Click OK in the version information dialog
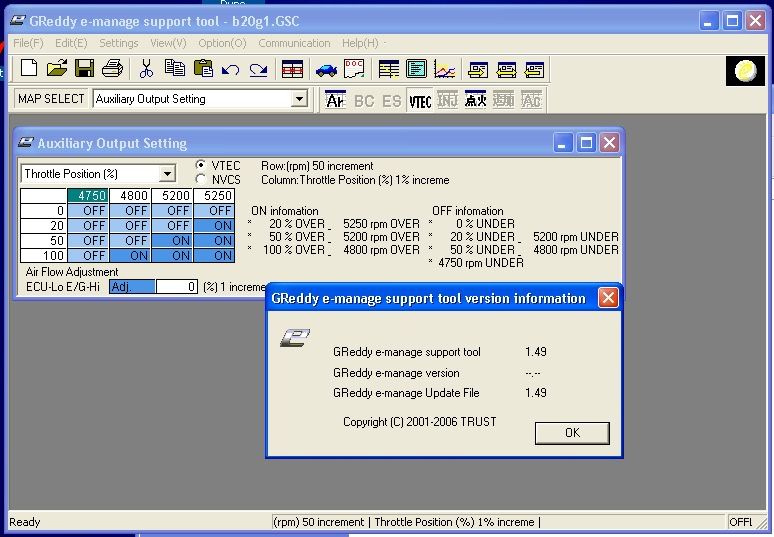The height and width of the screenshot is (537, 774). coord(572,433)
